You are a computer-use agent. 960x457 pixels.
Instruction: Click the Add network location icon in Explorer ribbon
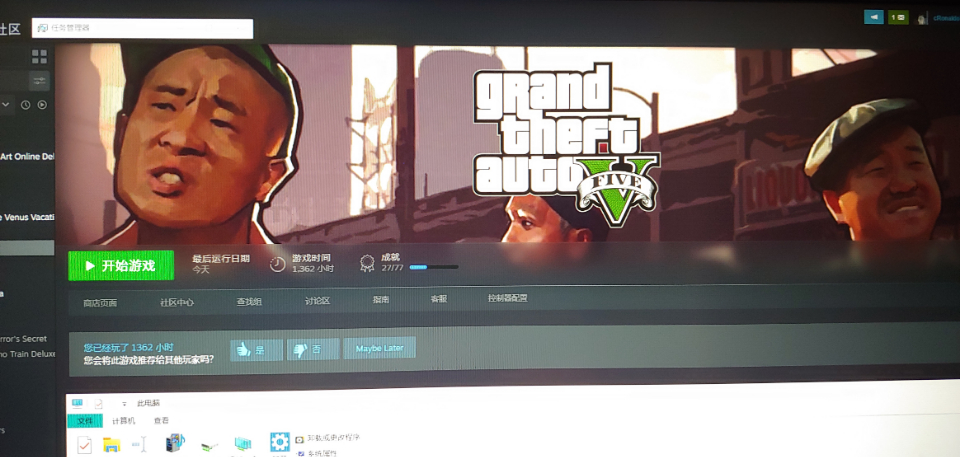[x=243, y=445]
